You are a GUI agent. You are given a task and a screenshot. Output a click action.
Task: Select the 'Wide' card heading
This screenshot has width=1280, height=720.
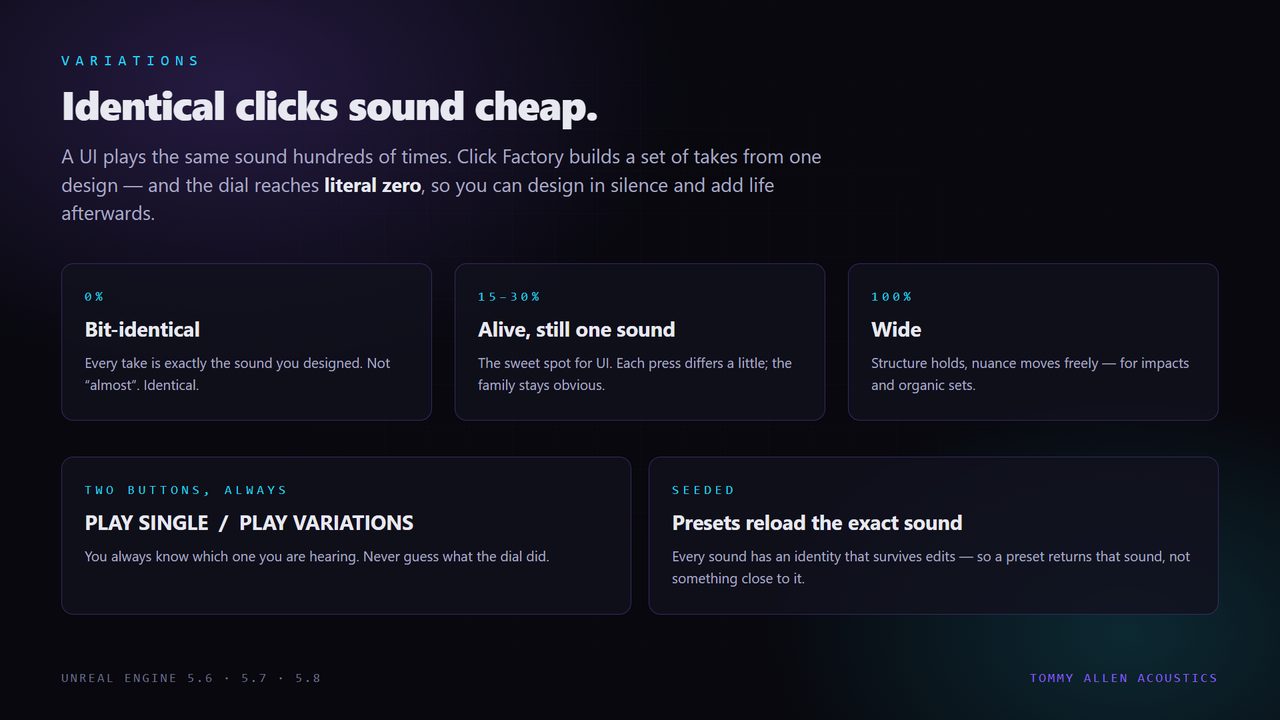coord(896,329)
